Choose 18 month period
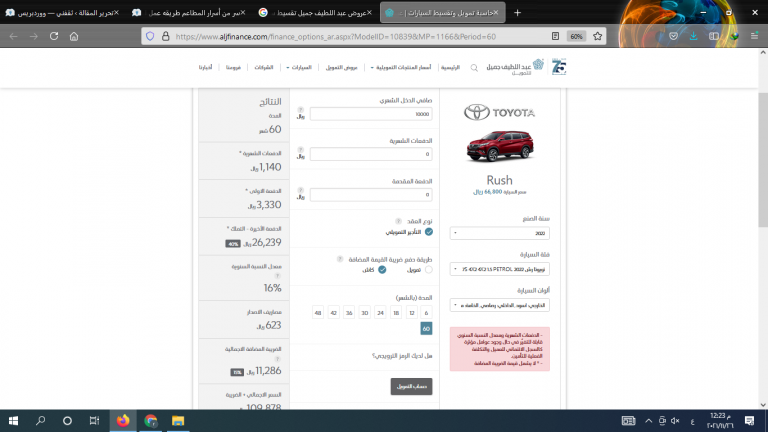This screenshot has height=432, width=768. pyautogui.click(x=396, y=312)
